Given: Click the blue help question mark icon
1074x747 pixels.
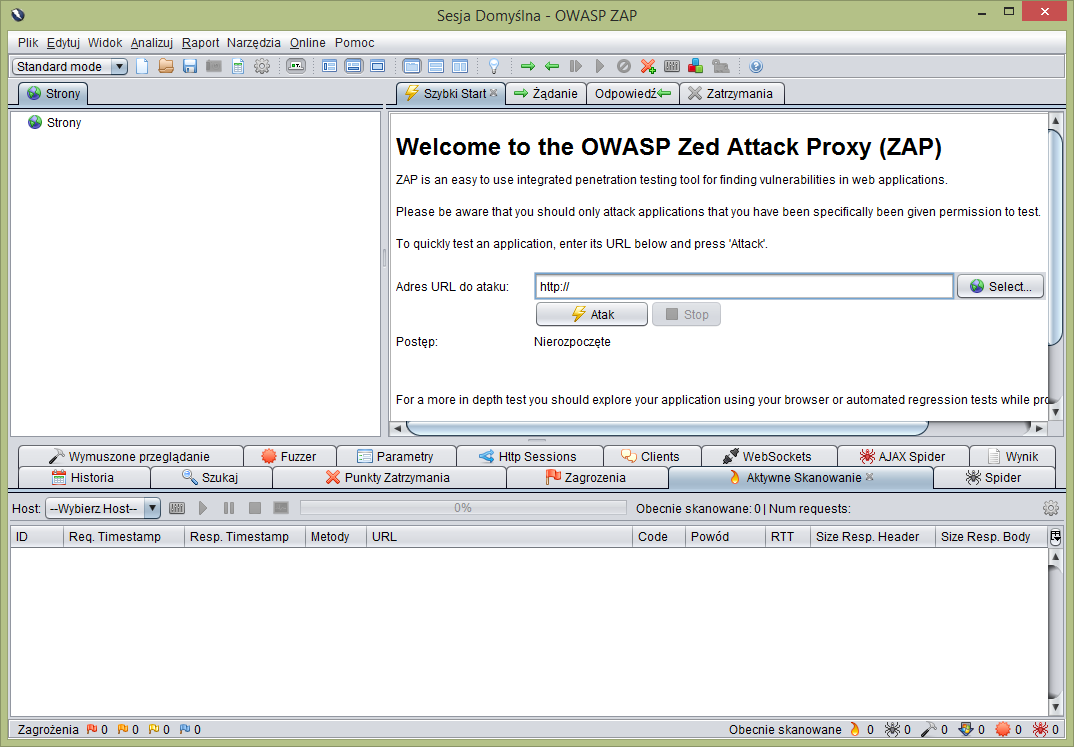Looking at the screenshot, I should point(756,66).
